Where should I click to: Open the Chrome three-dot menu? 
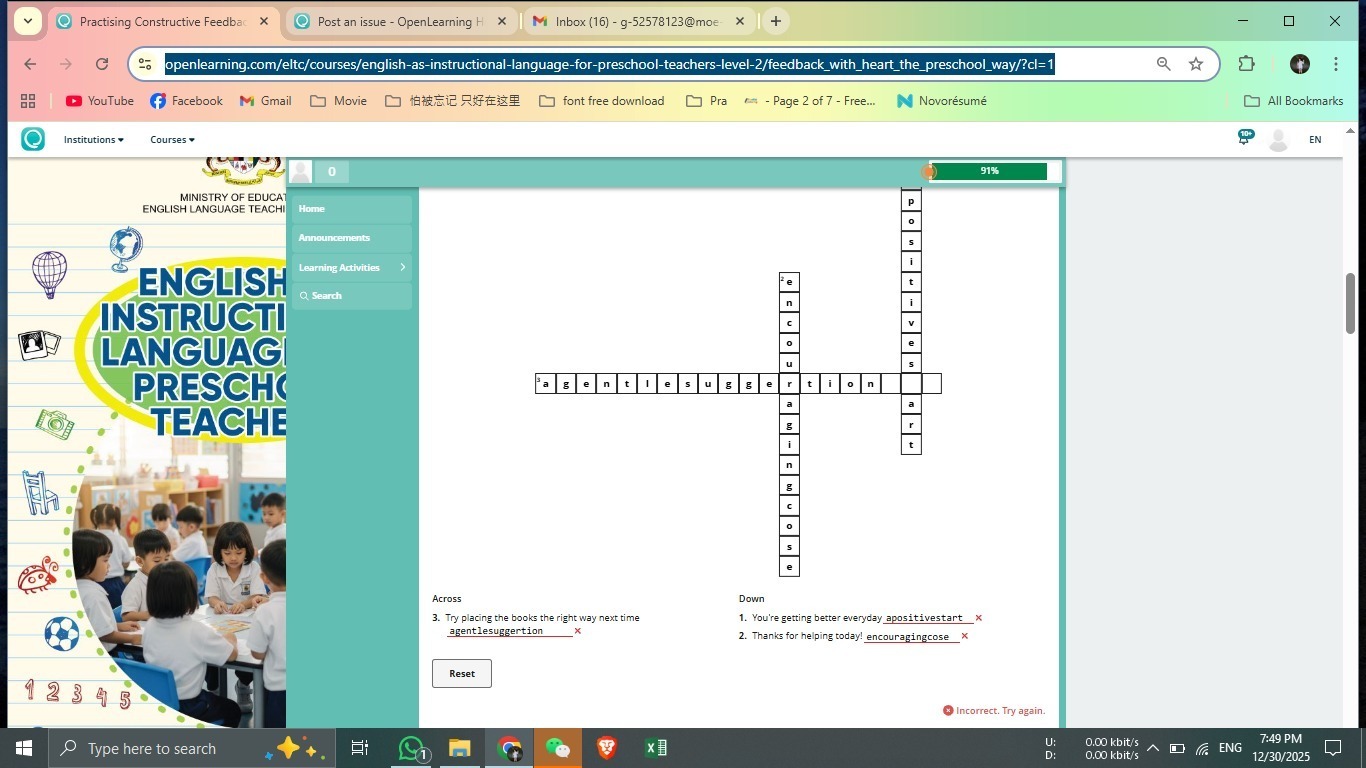[1336, 64]
